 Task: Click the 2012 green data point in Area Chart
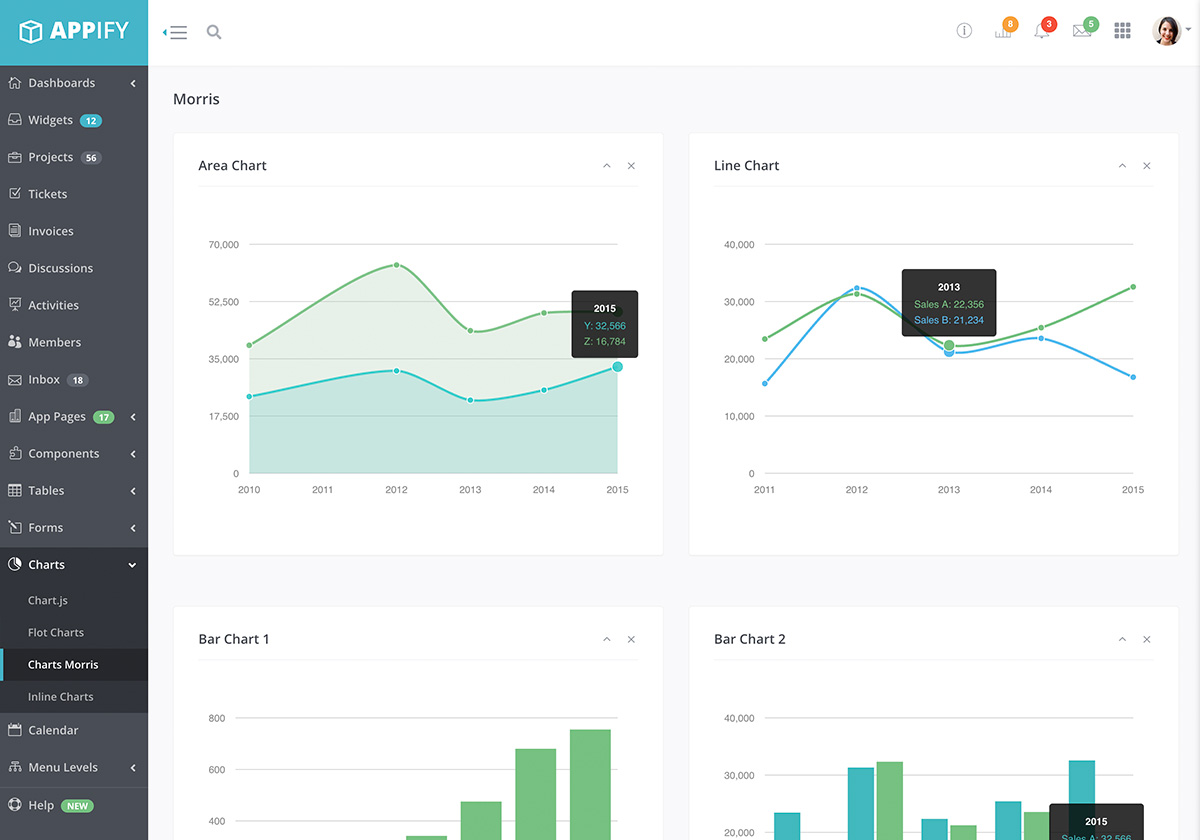397,265
